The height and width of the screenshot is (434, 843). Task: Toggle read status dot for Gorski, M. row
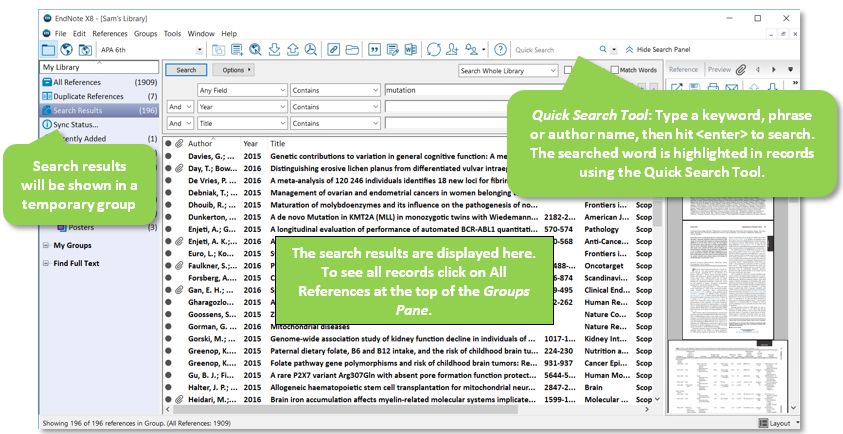tap(168, 339)
